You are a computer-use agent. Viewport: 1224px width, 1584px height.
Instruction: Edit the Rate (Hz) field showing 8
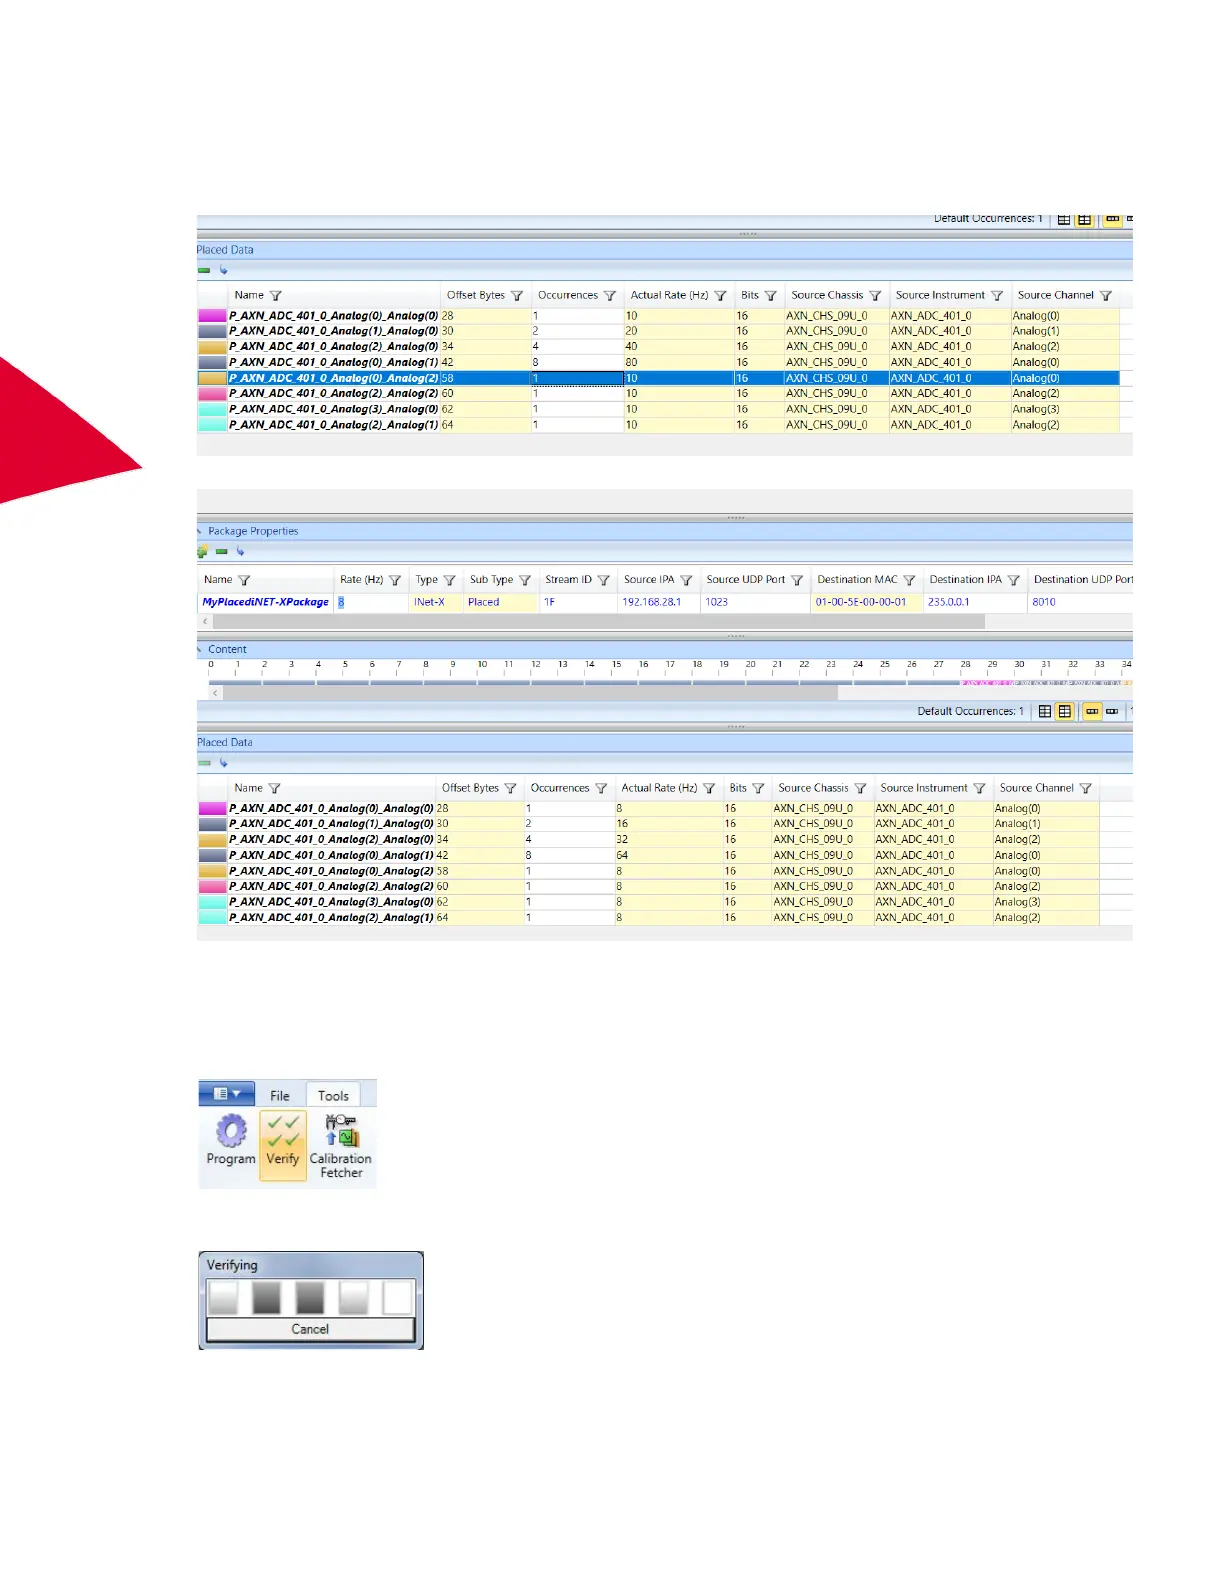(370, 602)
